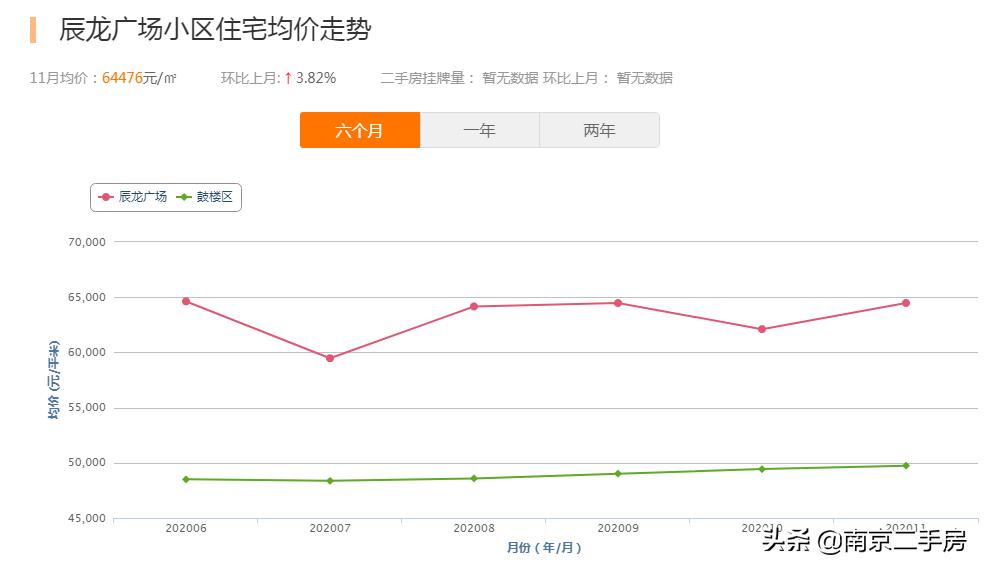This screenshot has width=984, height=570.
Task: Click the 鼓楼区 data point for 202010
Action: (x=762, y=469)
